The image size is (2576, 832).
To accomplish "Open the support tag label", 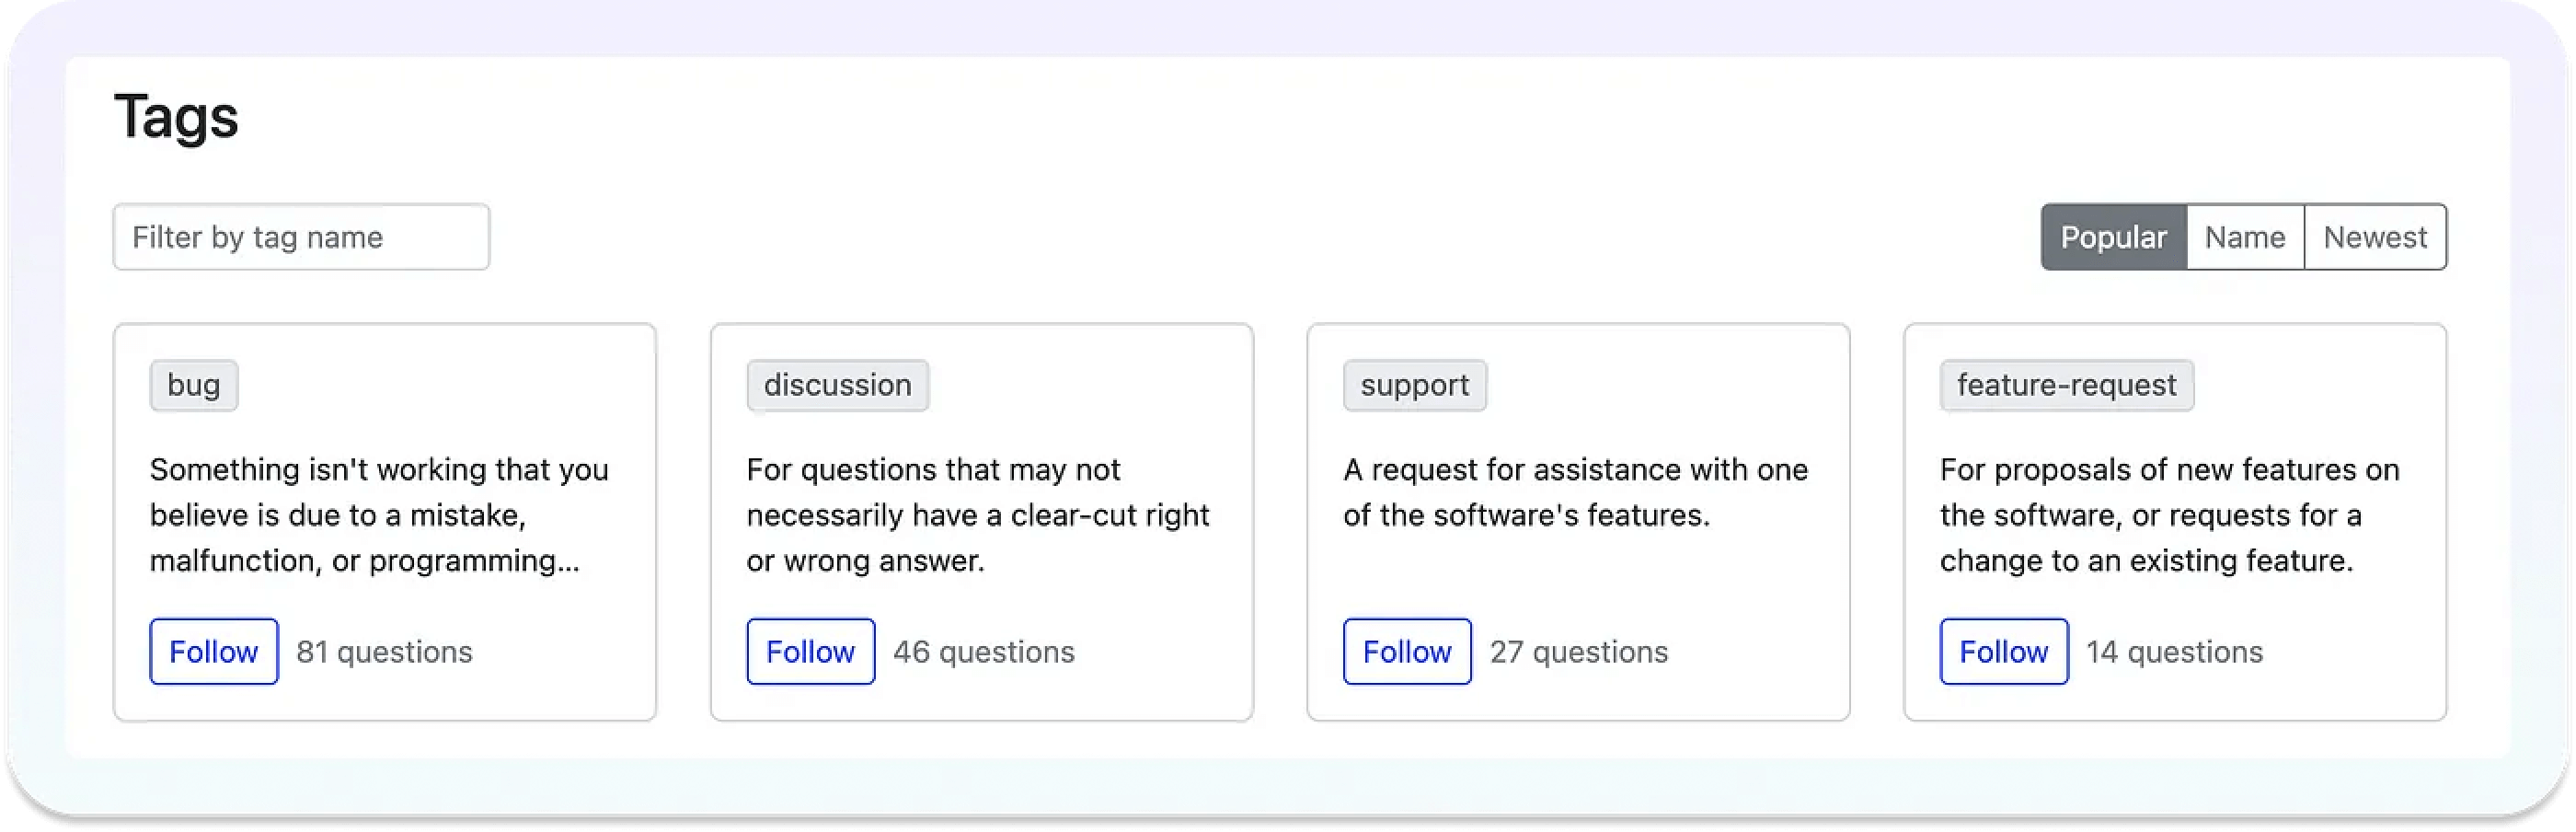I will pyautogui.click(x=1415, y=385).
